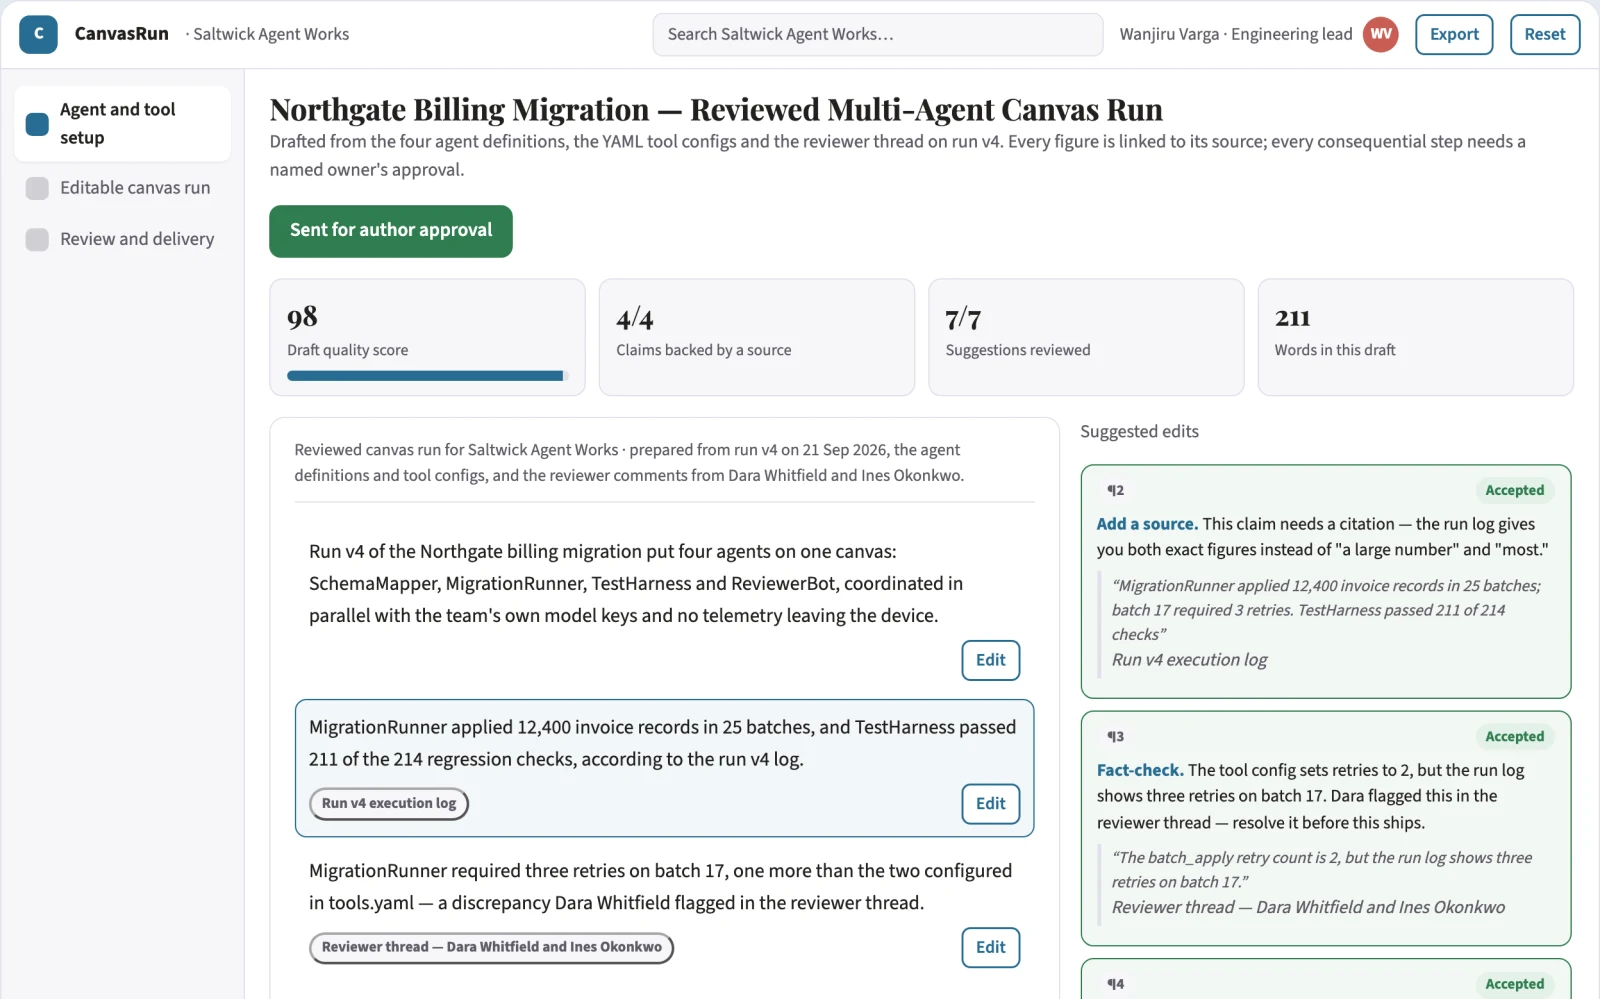Open the Review and delivery step
Screen dimensions: 1600x999
tap(122, 239)
